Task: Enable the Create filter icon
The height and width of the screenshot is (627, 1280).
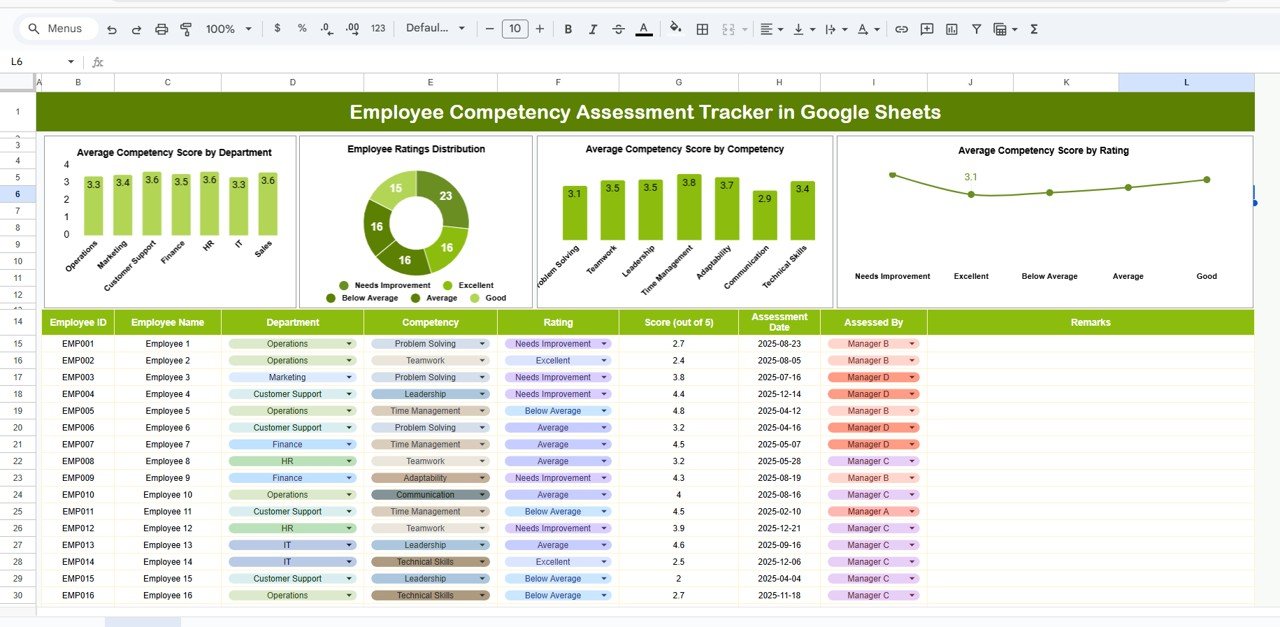Action: click(x=977, y=28)
